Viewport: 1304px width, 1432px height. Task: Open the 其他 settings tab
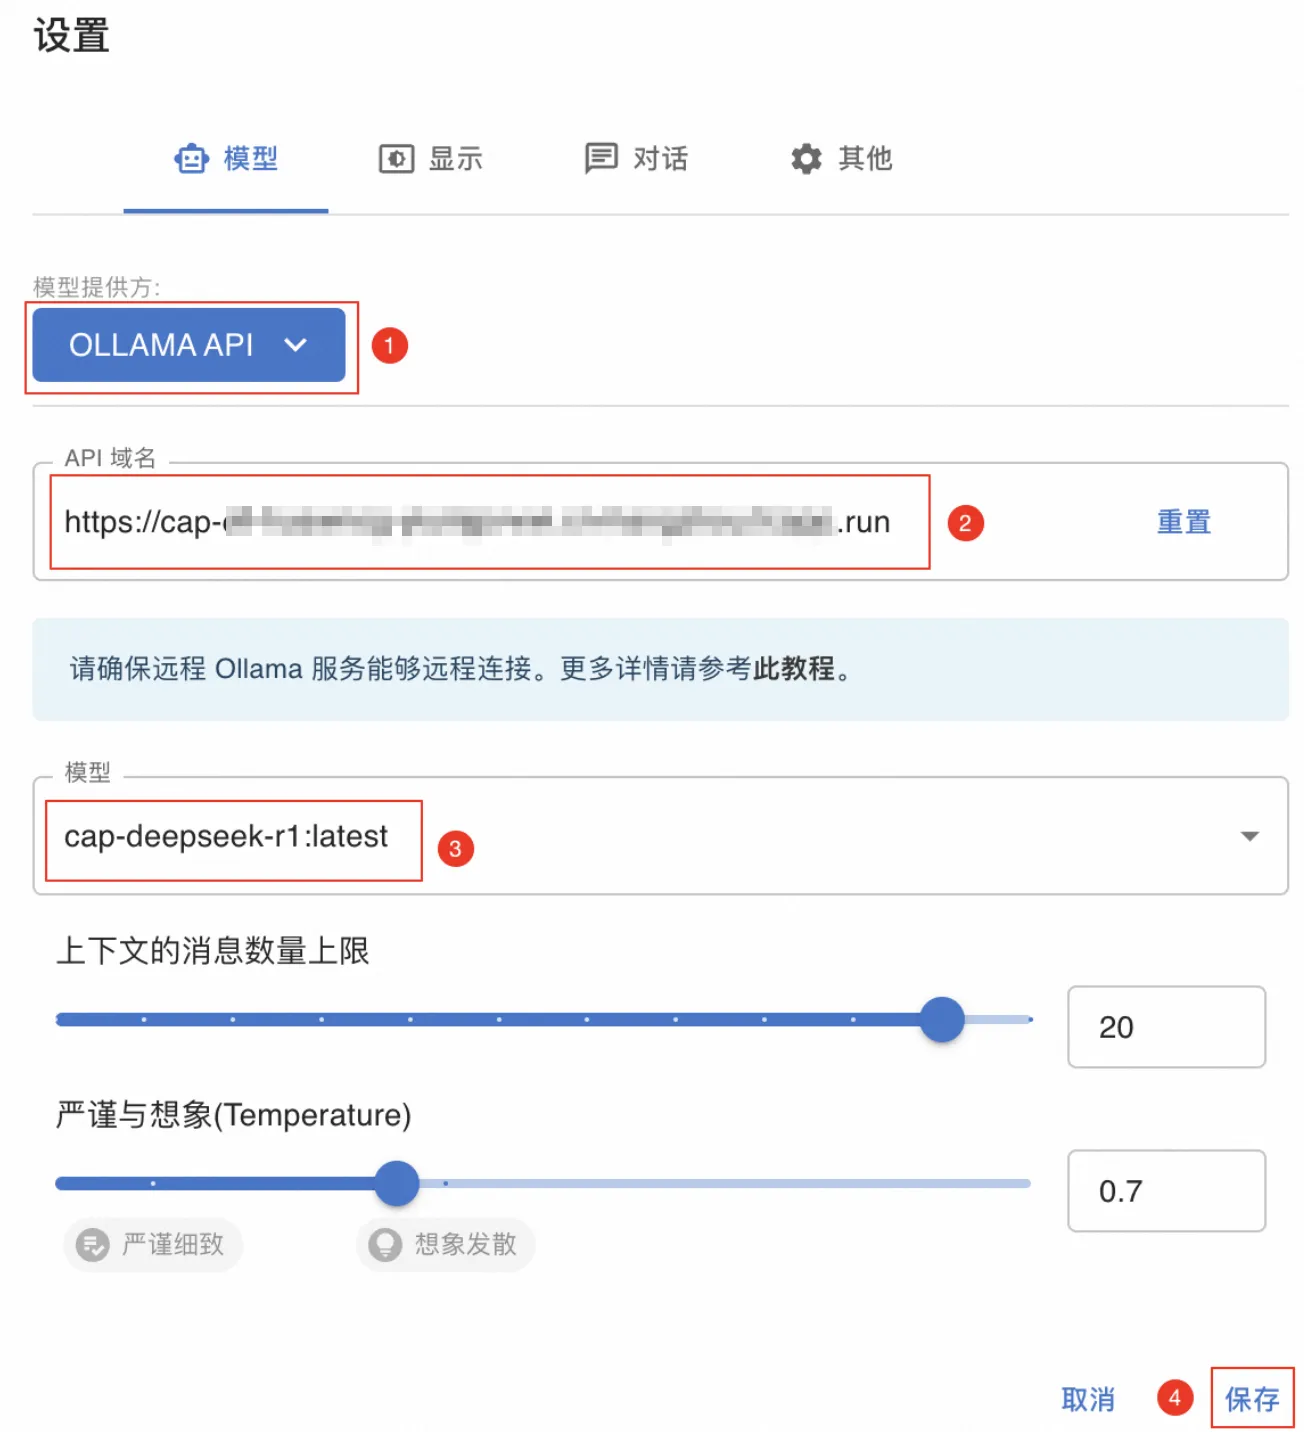(841, 159)
